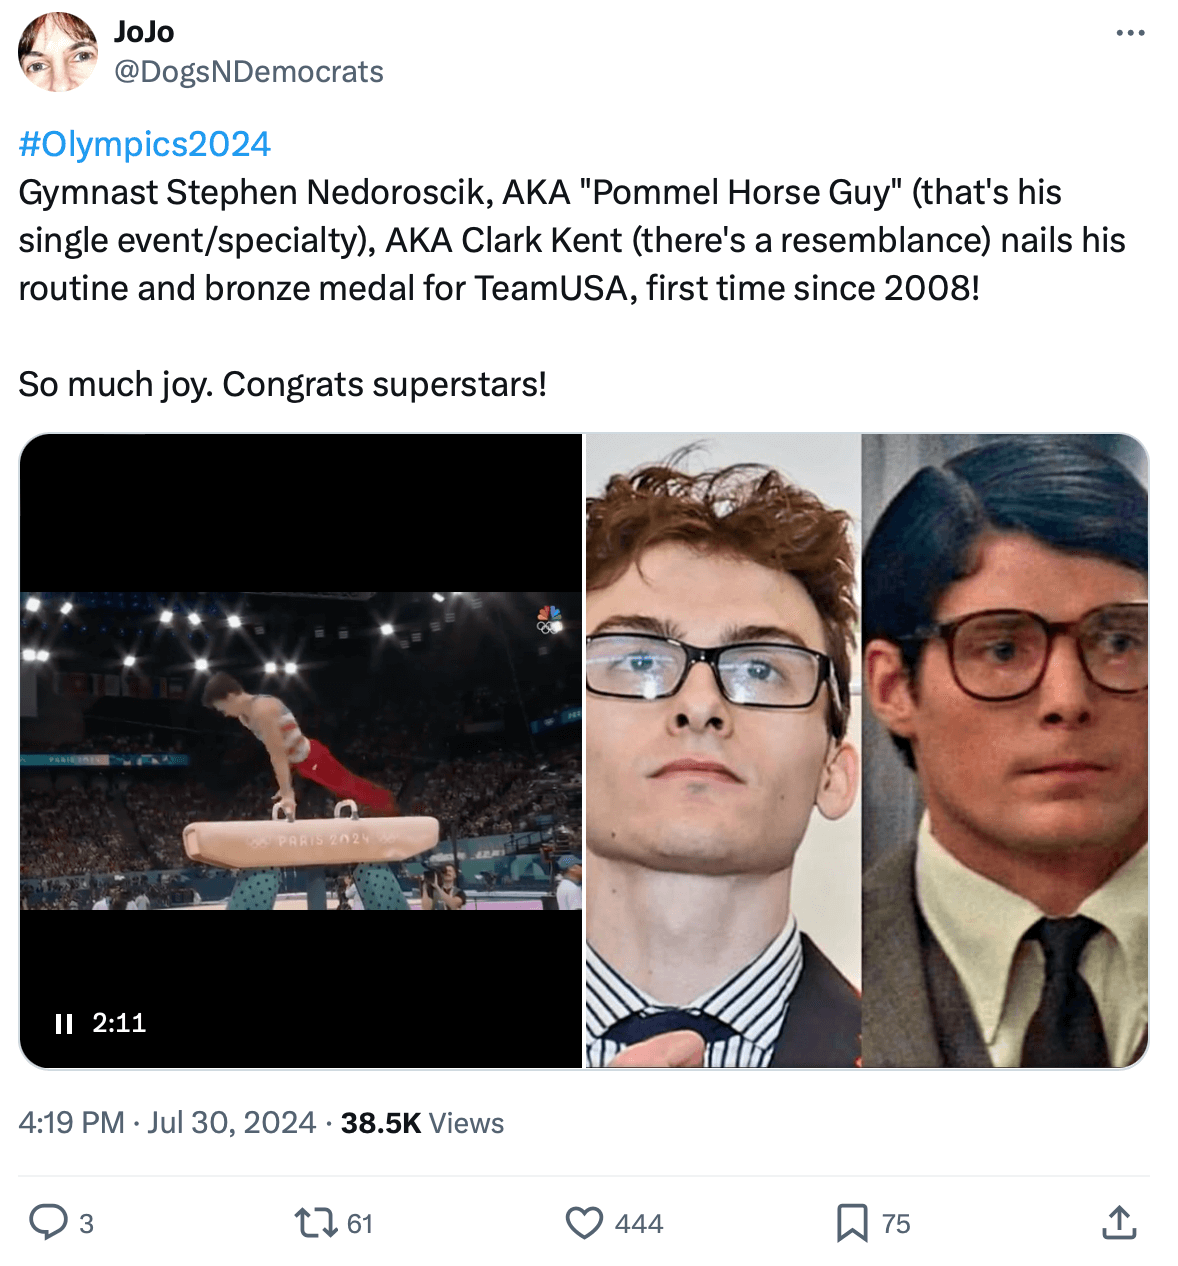
Task: Like the tweet with the heart icon
Action: click(584, 1222)
